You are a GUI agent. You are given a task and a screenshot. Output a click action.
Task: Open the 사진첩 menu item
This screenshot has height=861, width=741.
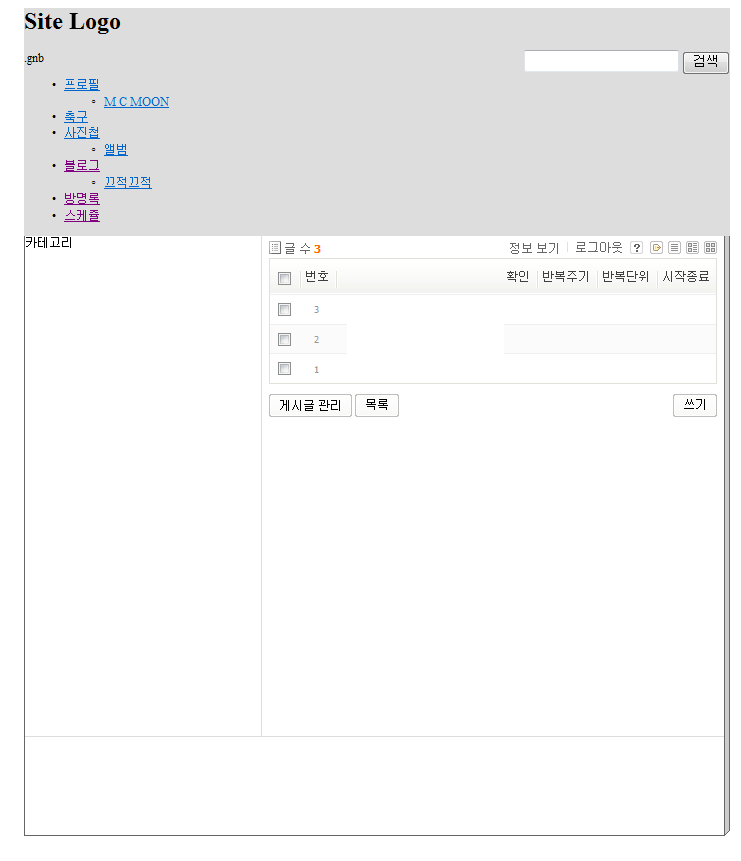[82, 133]
